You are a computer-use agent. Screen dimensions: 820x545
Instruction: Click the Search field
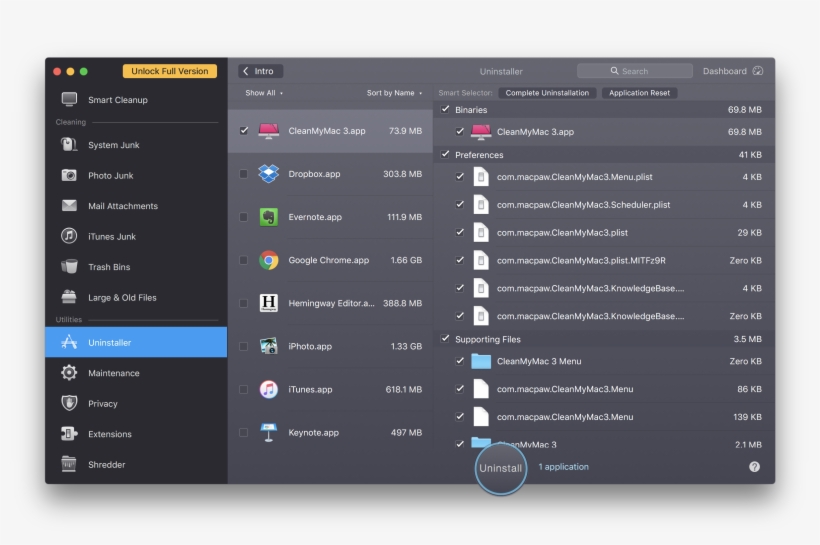pyautogui.click(x=634, y=71)
